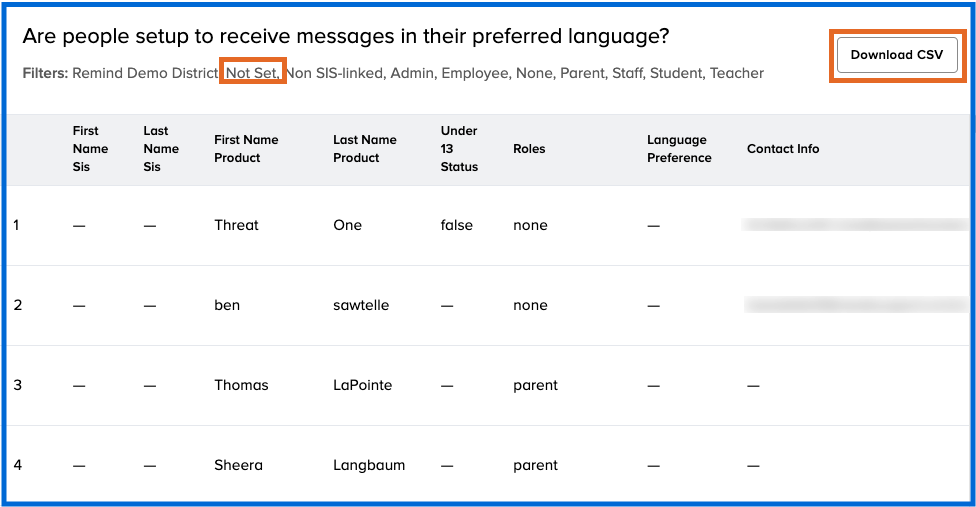Viewport: 976px width, 507px height.
Task: Click the Download CSV button
Action: (x=896, y=55)
